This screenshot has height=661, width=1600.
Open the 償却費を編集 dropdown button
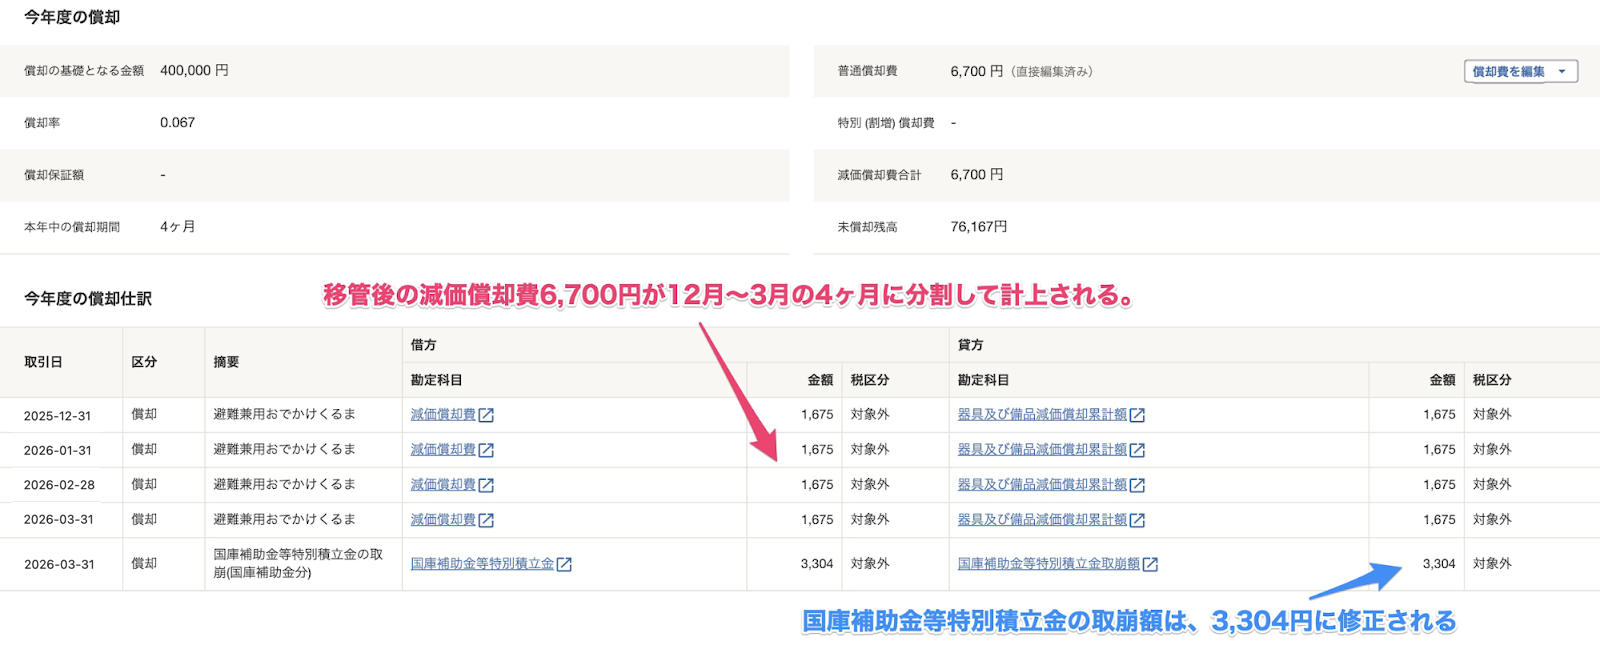click(x=1520, y=72)
